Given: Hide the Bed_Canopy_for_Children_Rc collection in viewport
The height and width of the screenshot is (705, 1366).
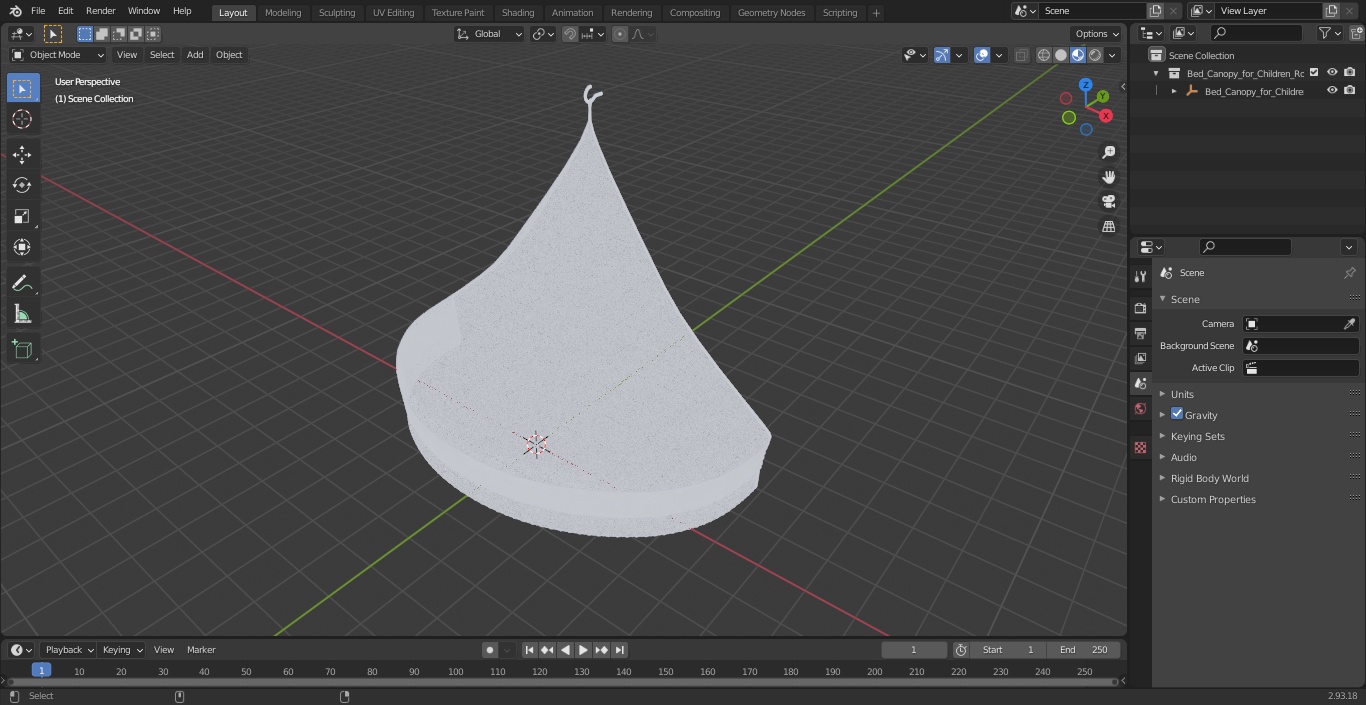Looking at the screenshot, I should pyautogui.click(x=1332, y=72).
